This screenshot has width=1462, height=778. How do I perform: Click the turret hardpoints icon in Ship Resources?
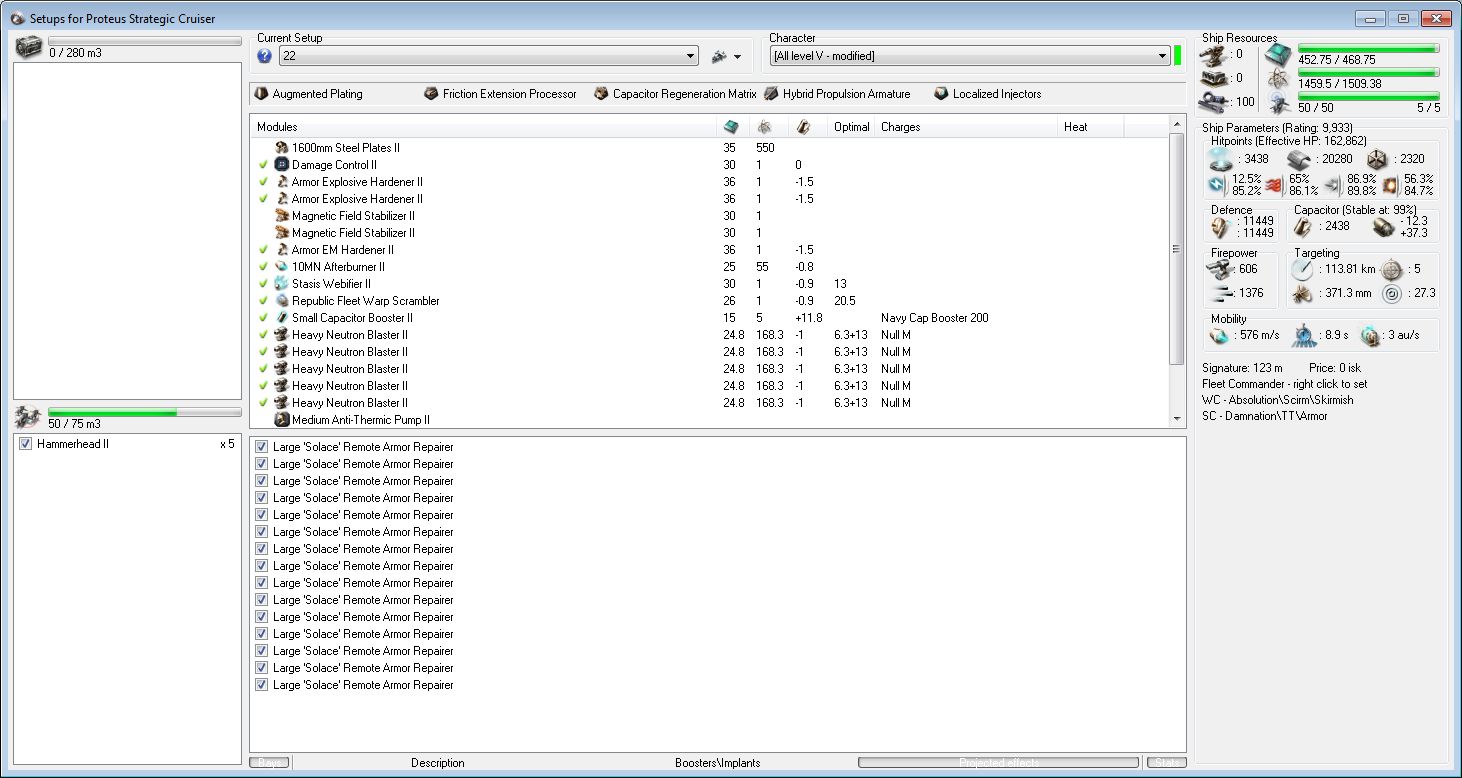[1214, 54]
